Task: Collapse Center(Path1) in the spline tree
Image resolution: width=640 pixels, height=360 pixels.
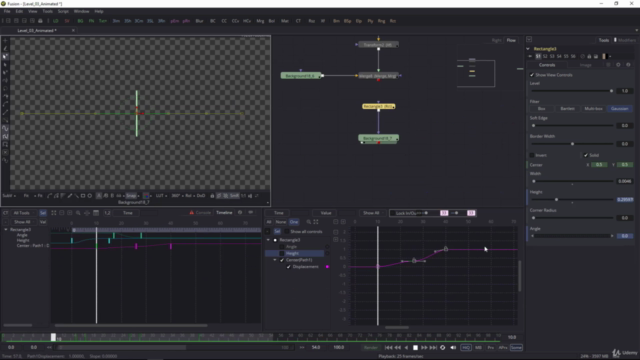Action: point(275,260)
